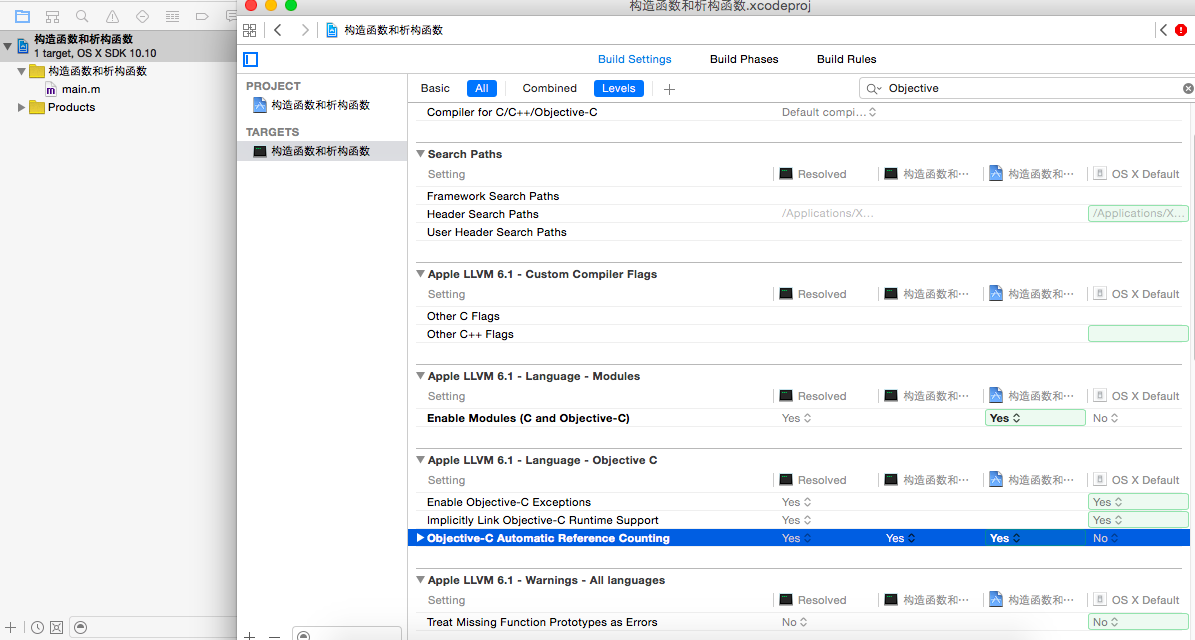Image resolution: width=1195 pixels, height=640 pixels.
Task: Clear the Objective search field
Action: 1187,88
